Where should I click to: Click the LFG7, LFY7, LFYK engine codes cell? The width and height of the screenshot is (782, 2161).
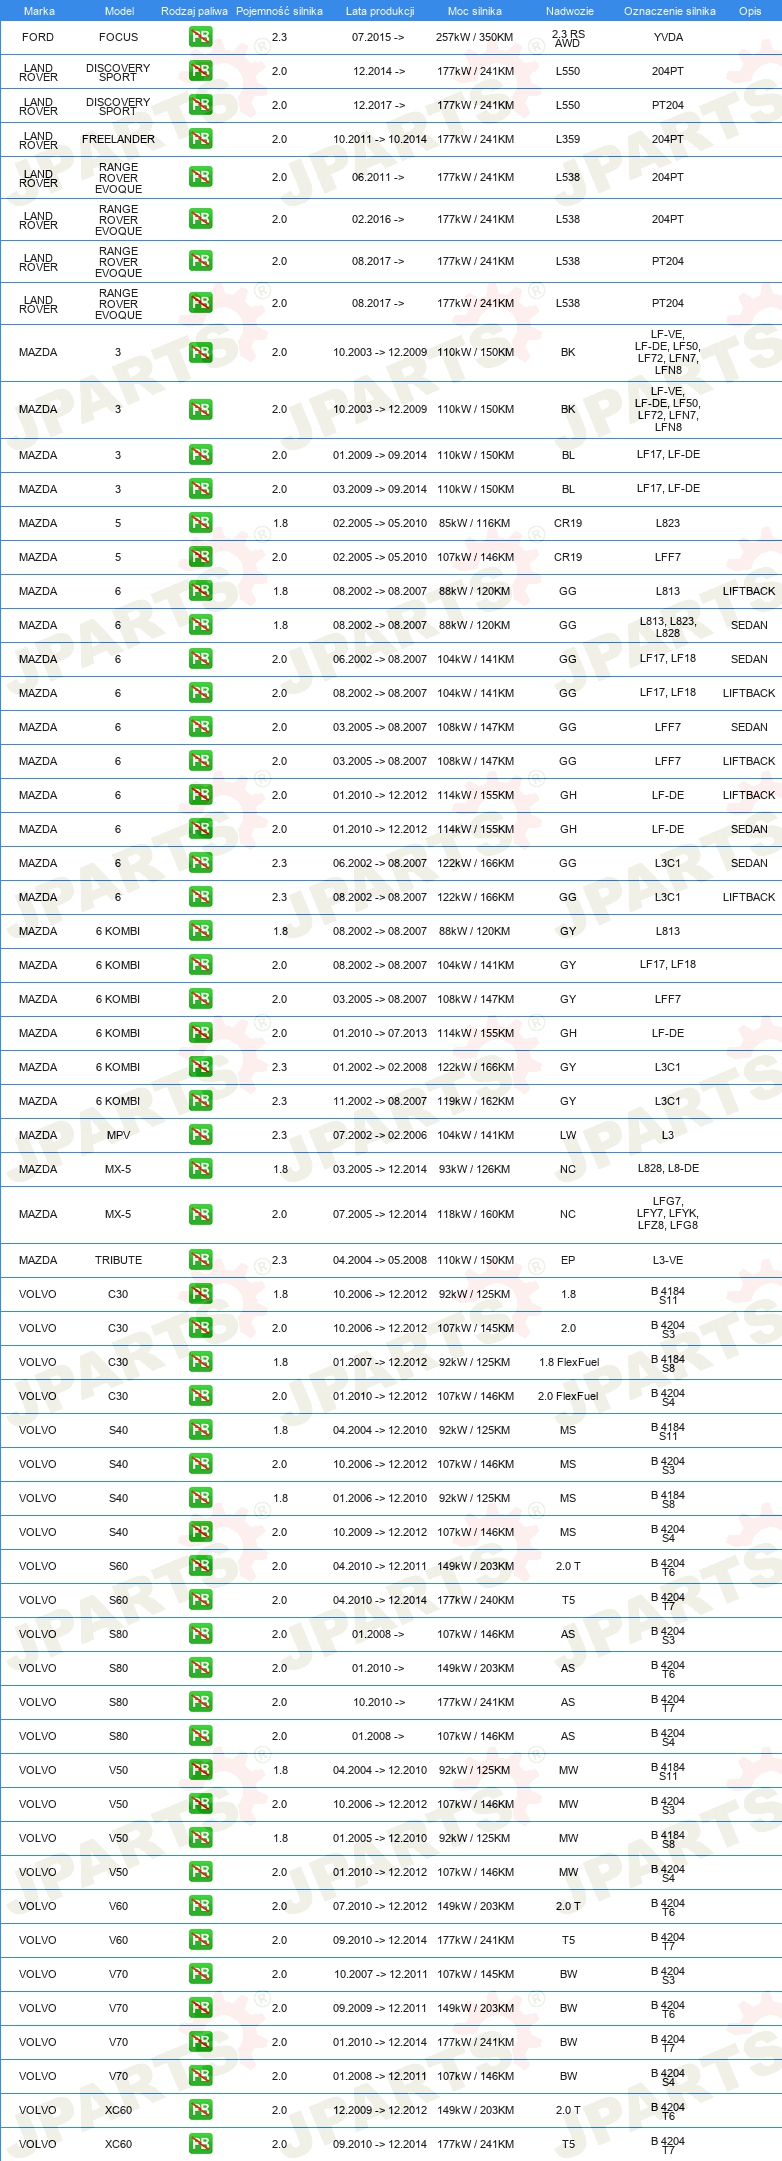(668, 1213)
